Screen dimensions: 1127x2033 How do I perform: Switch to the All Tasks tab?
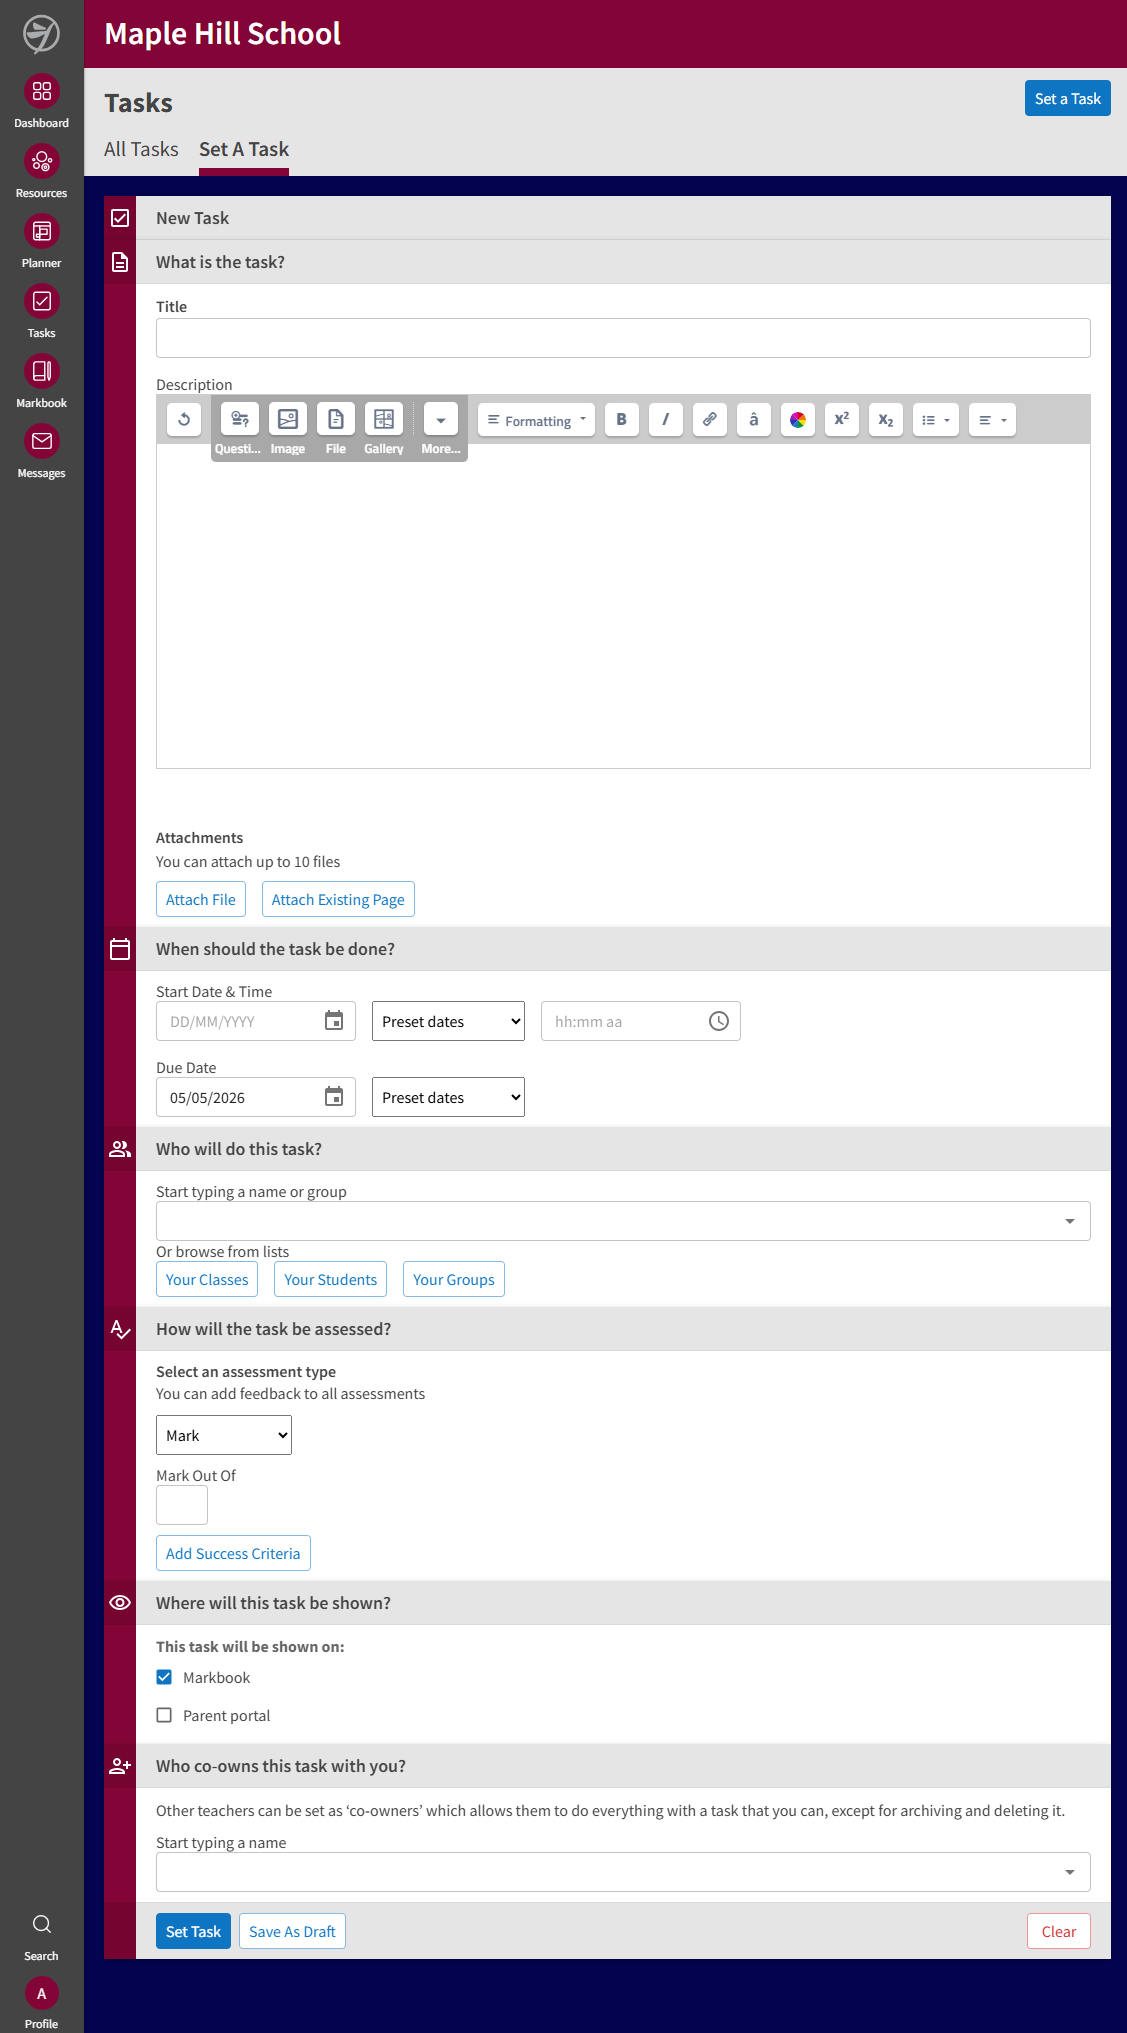pos(141,149)
